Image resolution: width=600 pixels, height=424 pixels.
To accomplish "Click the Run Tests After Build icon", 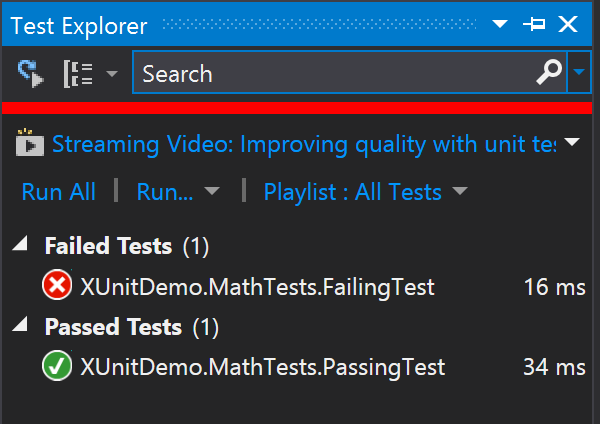I will (31, 73).
